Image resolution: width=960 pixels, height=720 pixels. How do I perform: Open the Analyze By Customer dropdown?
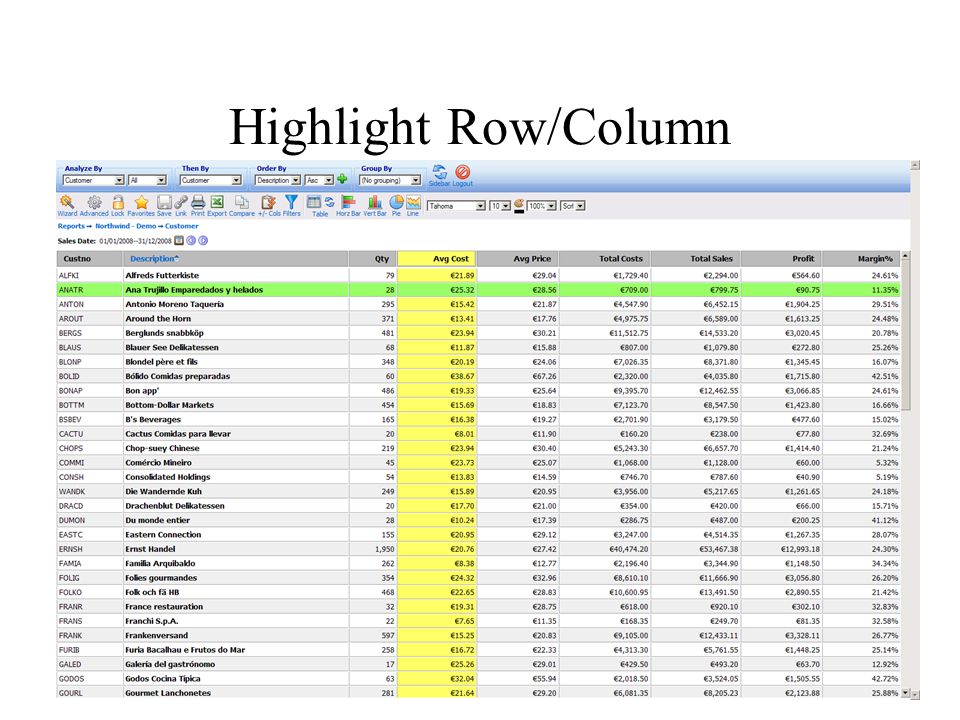click(94, 180)
